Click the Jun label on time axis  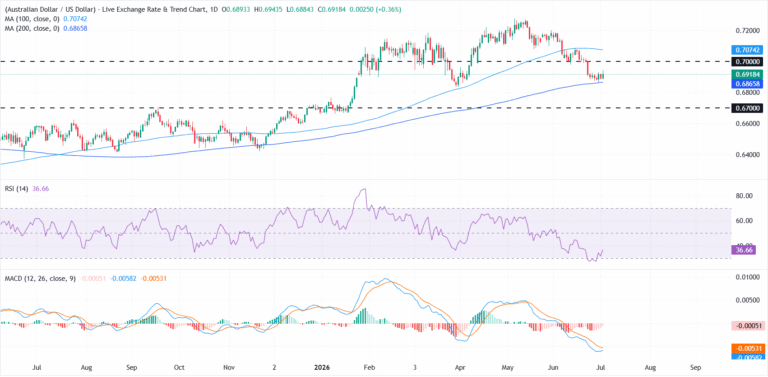tap(553, 367)
